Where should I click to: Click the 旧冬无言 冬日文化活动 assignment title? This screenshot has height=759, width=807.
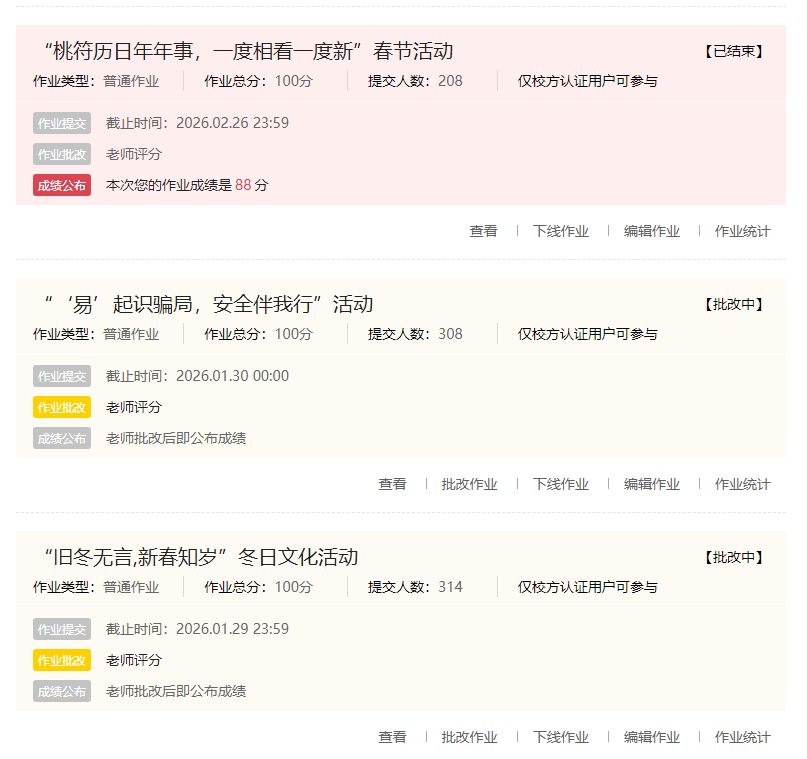(201, 557)
